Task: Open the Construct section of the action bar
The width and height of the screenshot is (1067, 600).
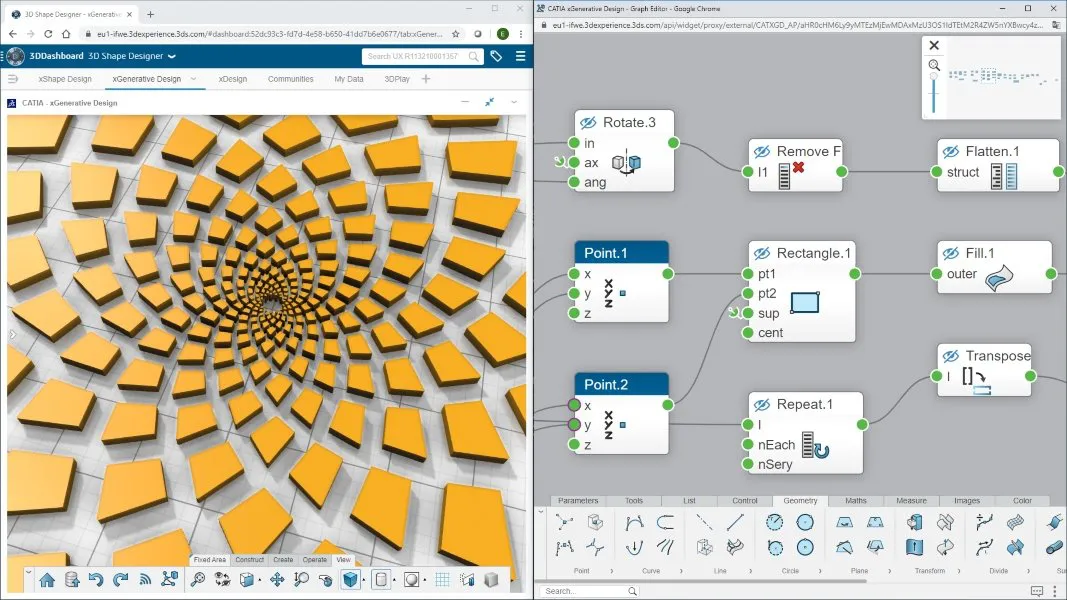Action: tap(249, 560)
